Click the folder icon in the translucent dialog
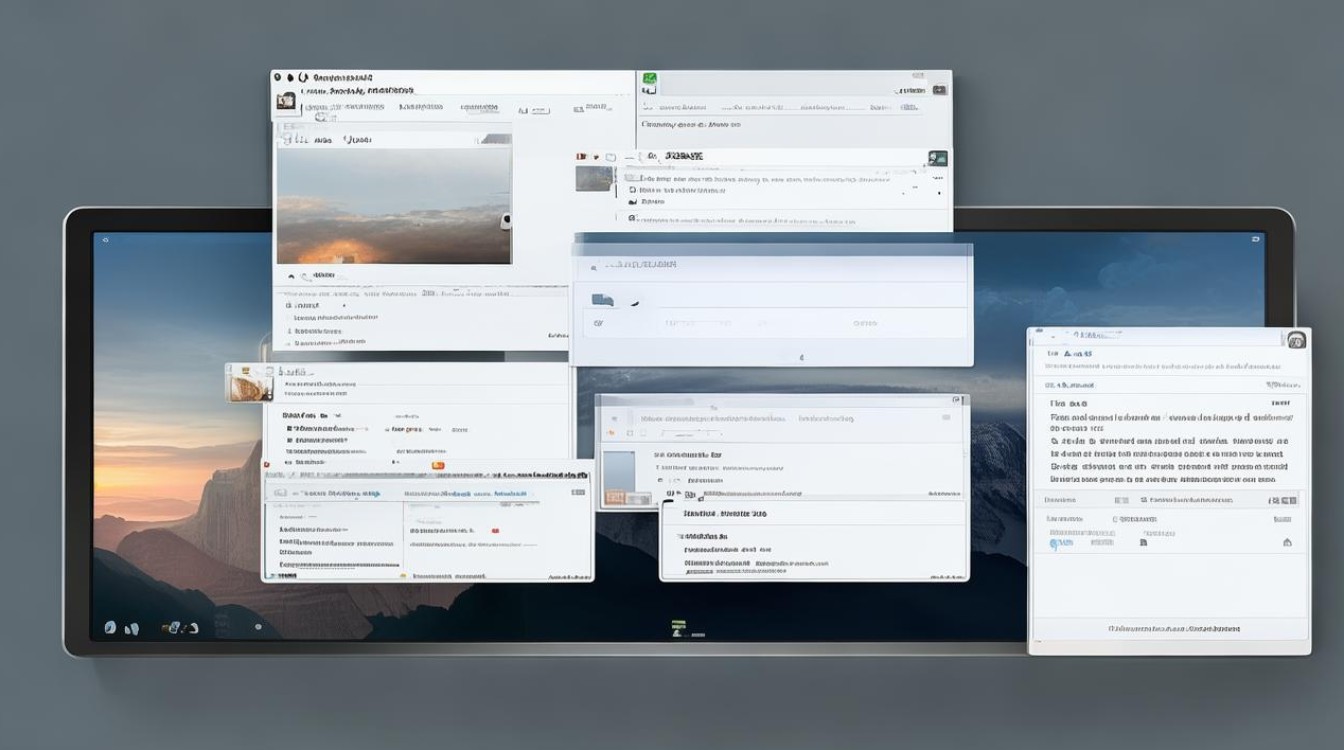 (x=602, y=300)
